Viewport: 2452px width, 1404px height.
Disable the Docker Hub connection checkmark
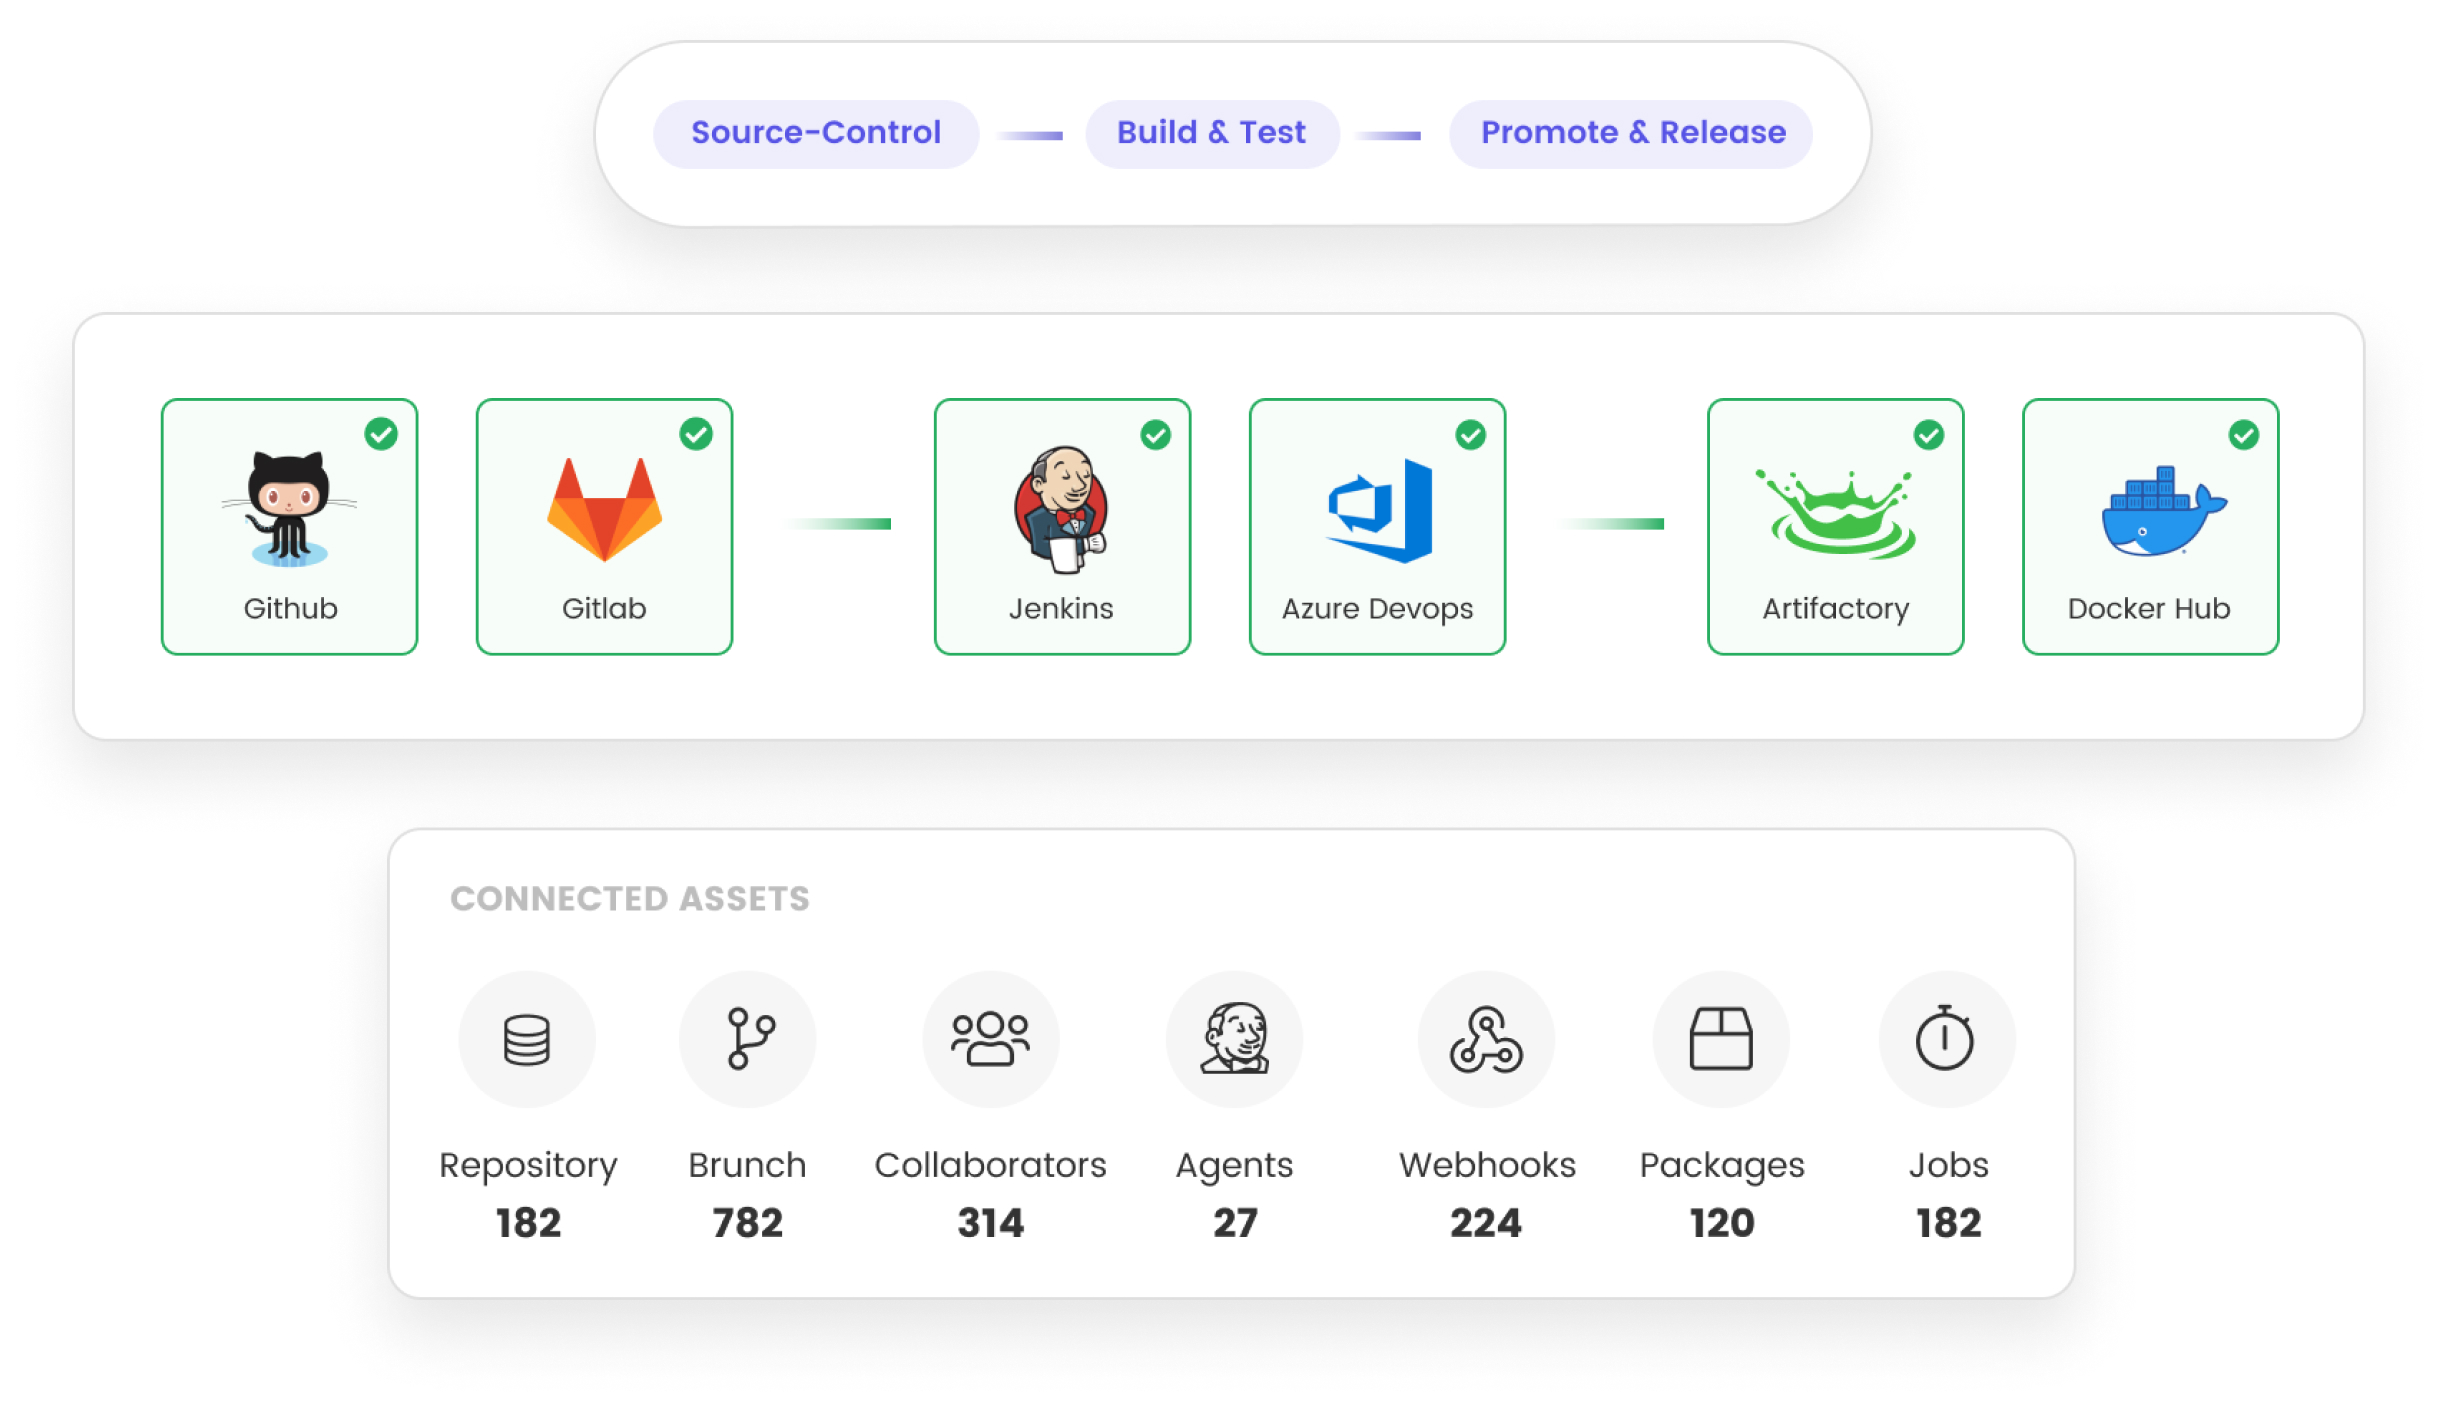pos(2243,434)
